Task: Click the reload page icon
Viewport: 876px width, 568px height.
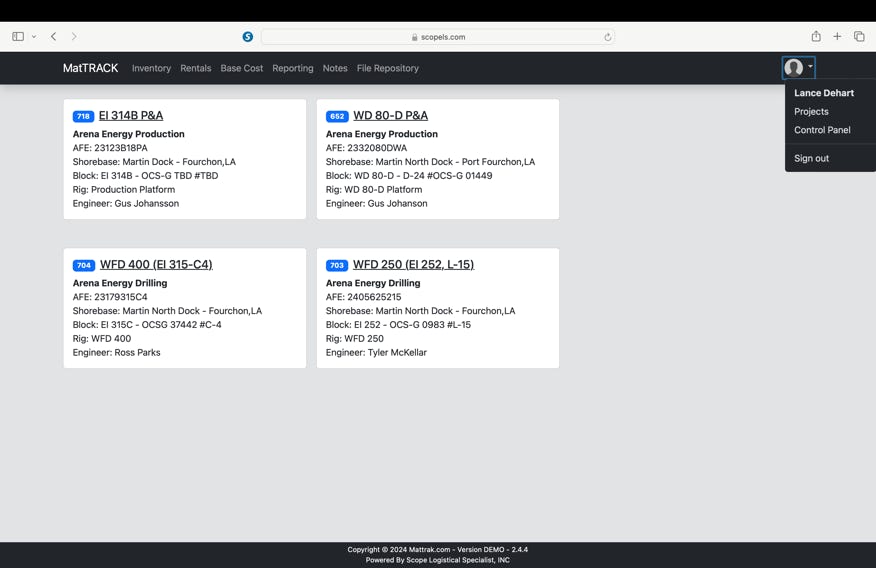Action: [607, 37]
